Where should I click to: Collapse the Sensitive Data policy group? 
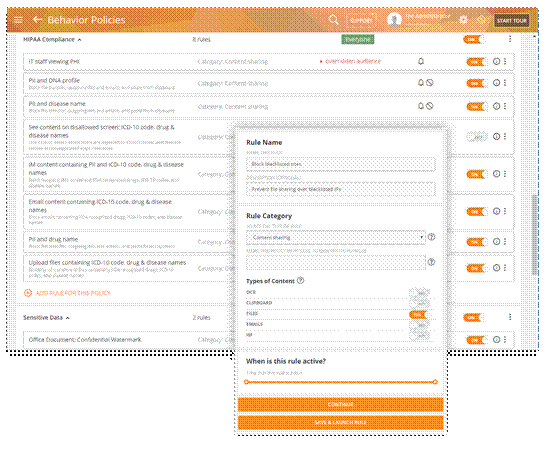pyautogui.click(x=68, y=318)
